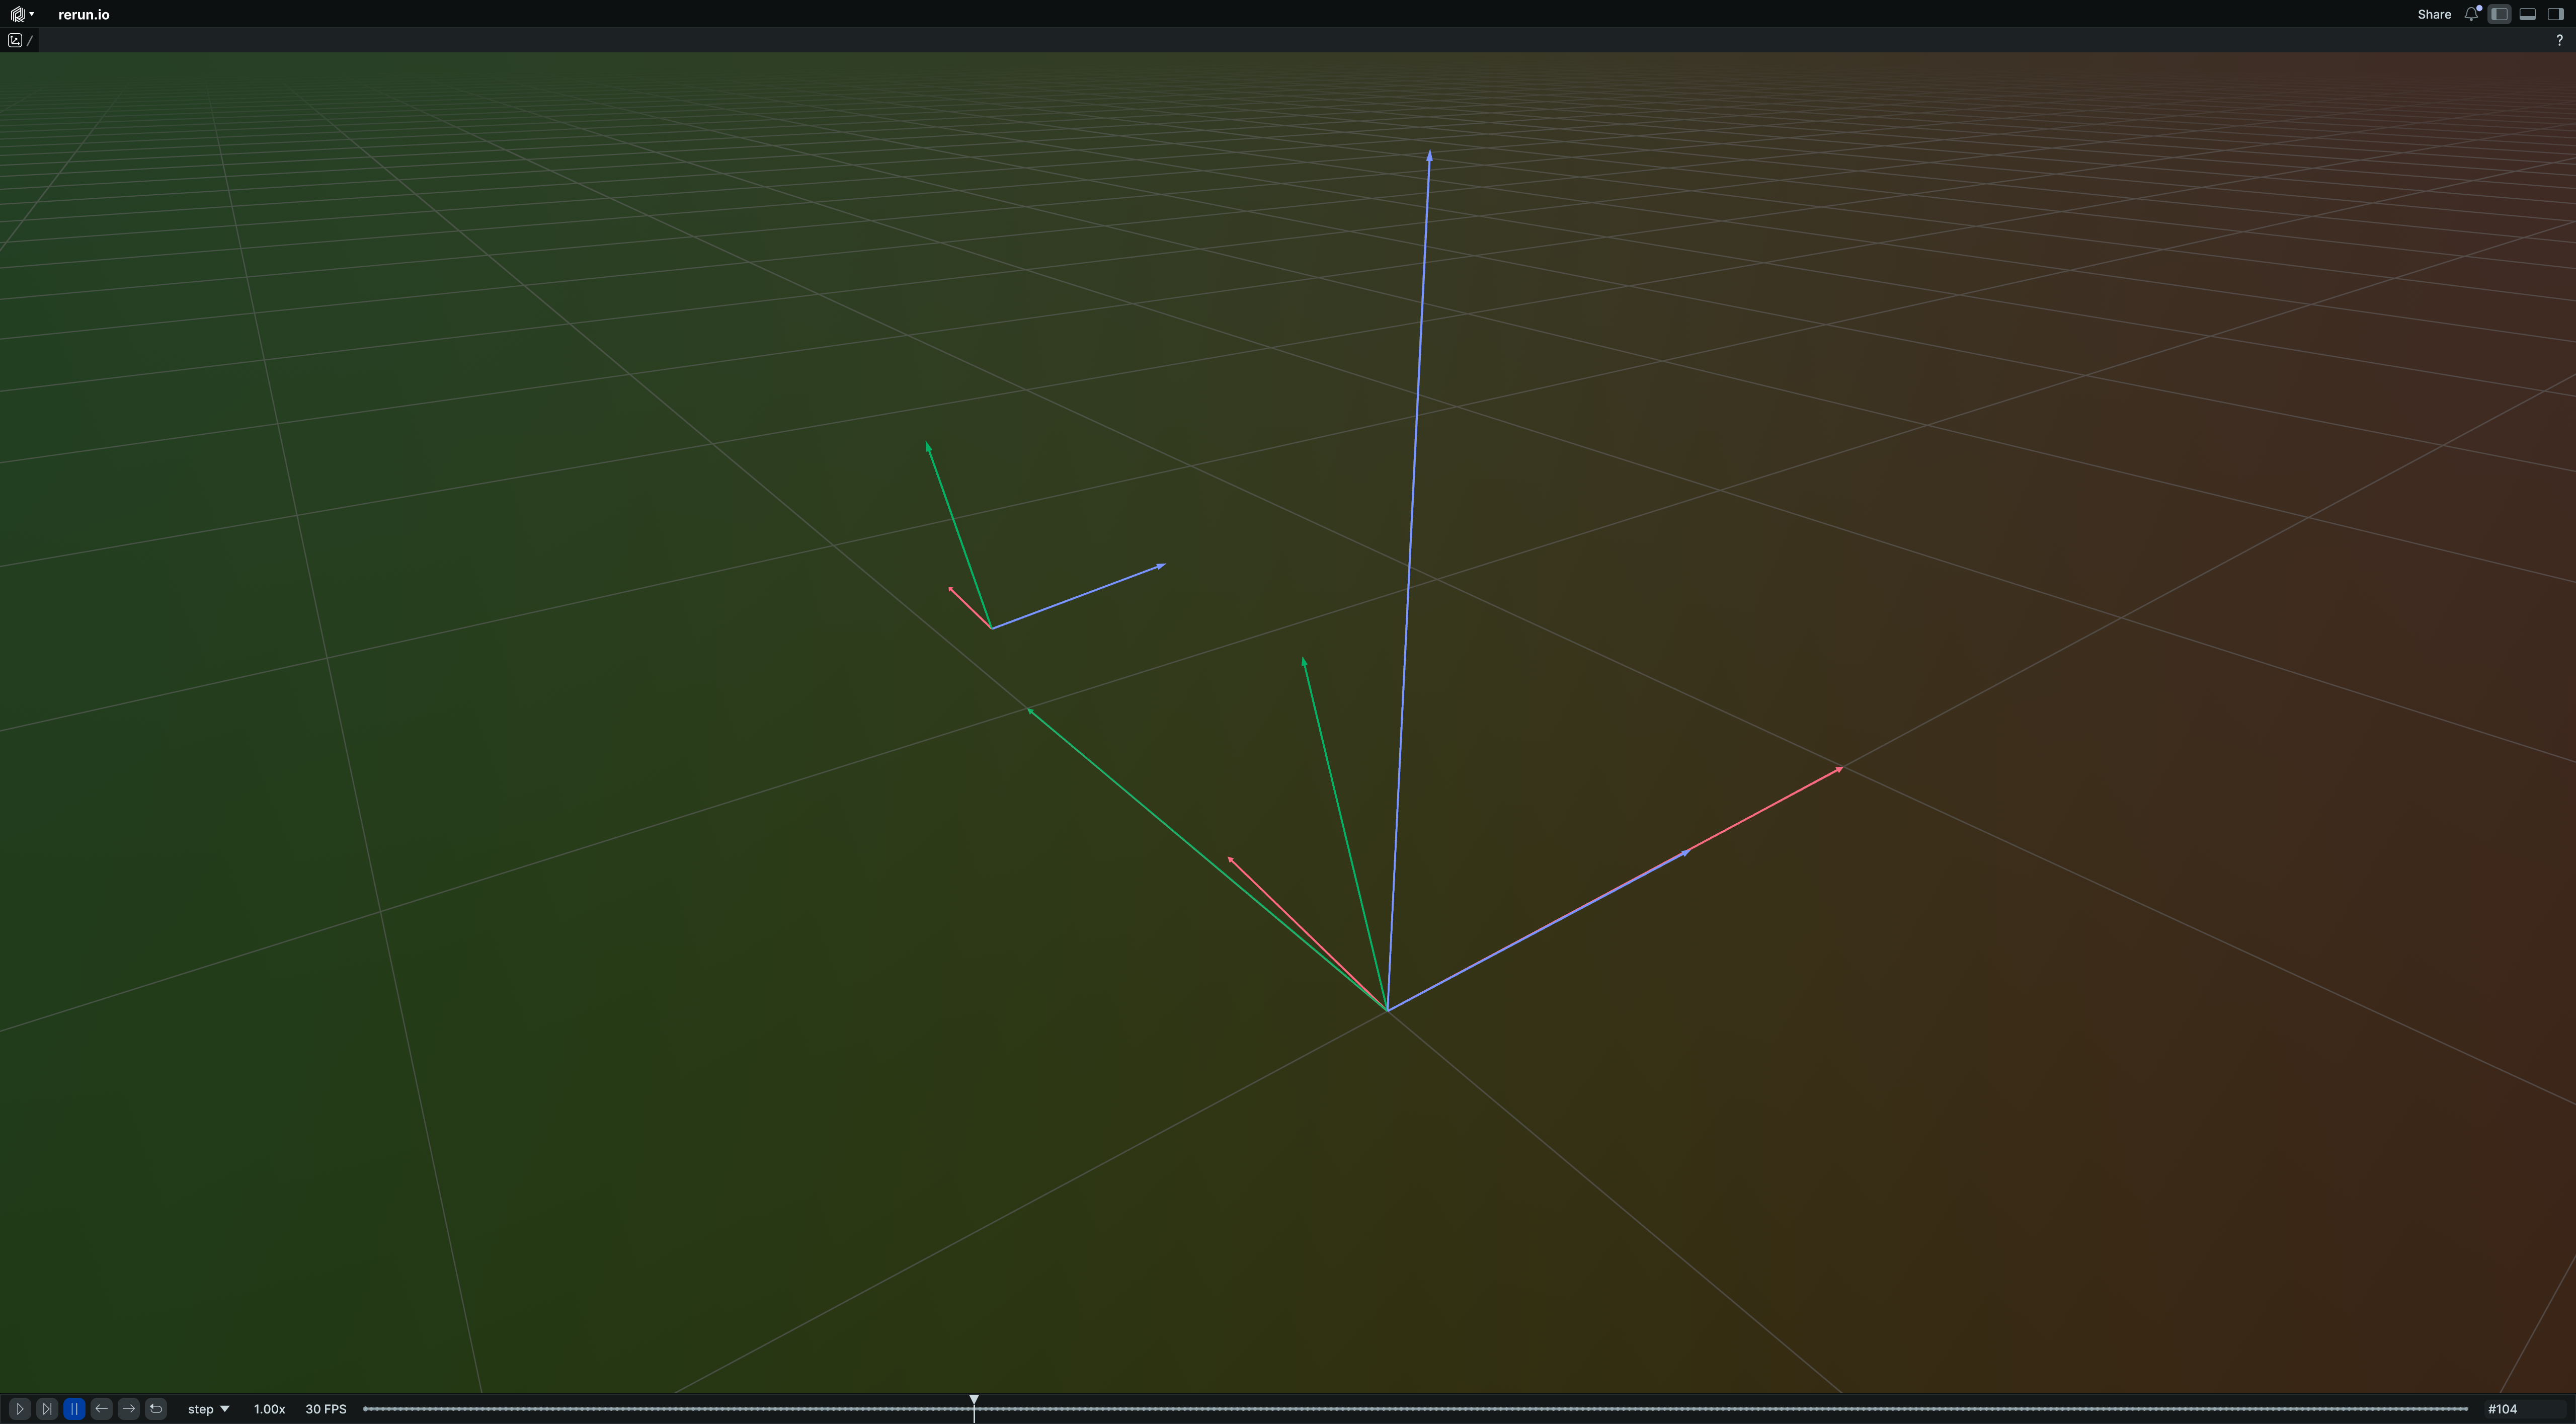2576x1424 pixels.
Task: Open the view help question mark
Action: click(x=2559, y=40)
